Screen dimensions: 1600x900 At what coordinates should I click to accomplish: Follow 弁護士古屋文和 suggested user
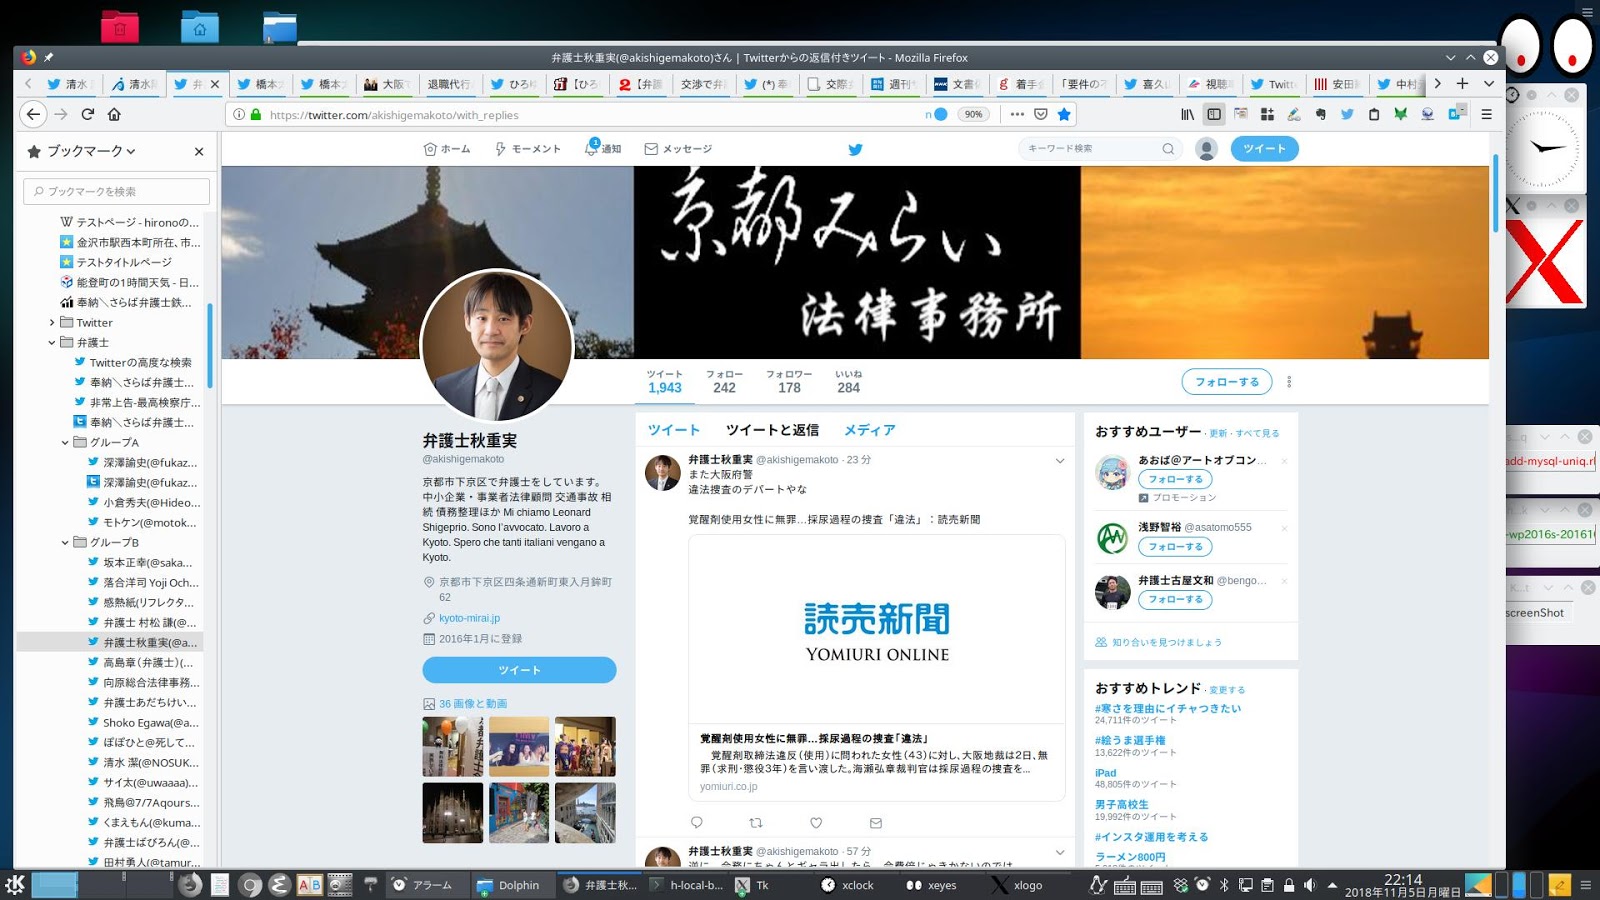click(1175, 600)
